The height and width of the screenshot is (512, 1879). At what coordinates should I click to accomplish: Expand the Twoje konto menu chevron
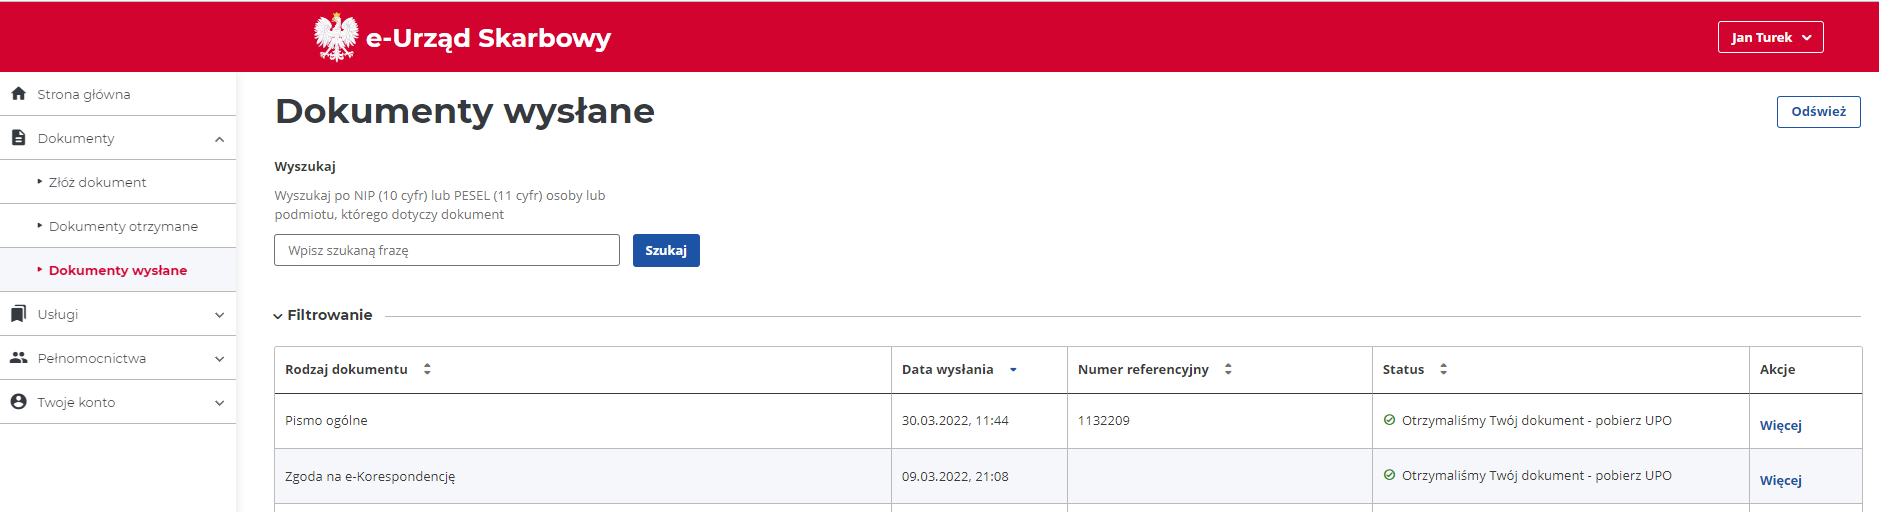tap(219, 403)
